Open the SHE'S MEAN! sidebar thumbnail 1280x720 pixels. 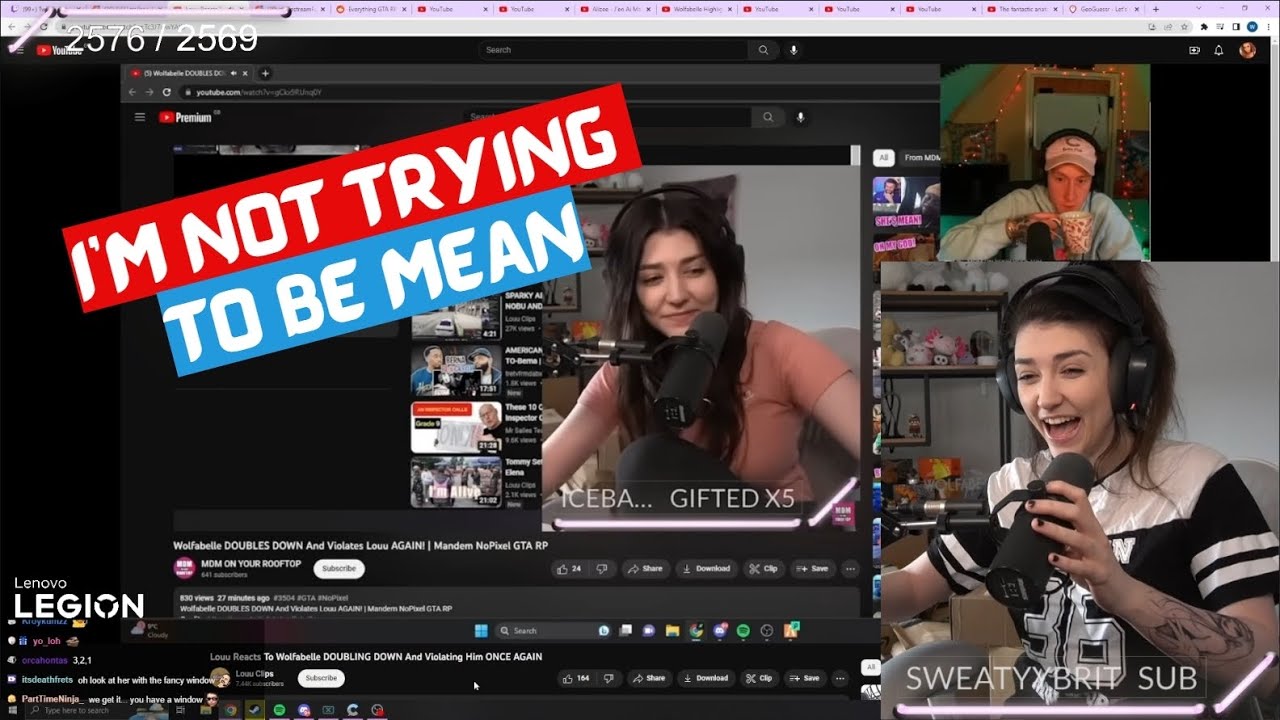(x=906, y=204)
